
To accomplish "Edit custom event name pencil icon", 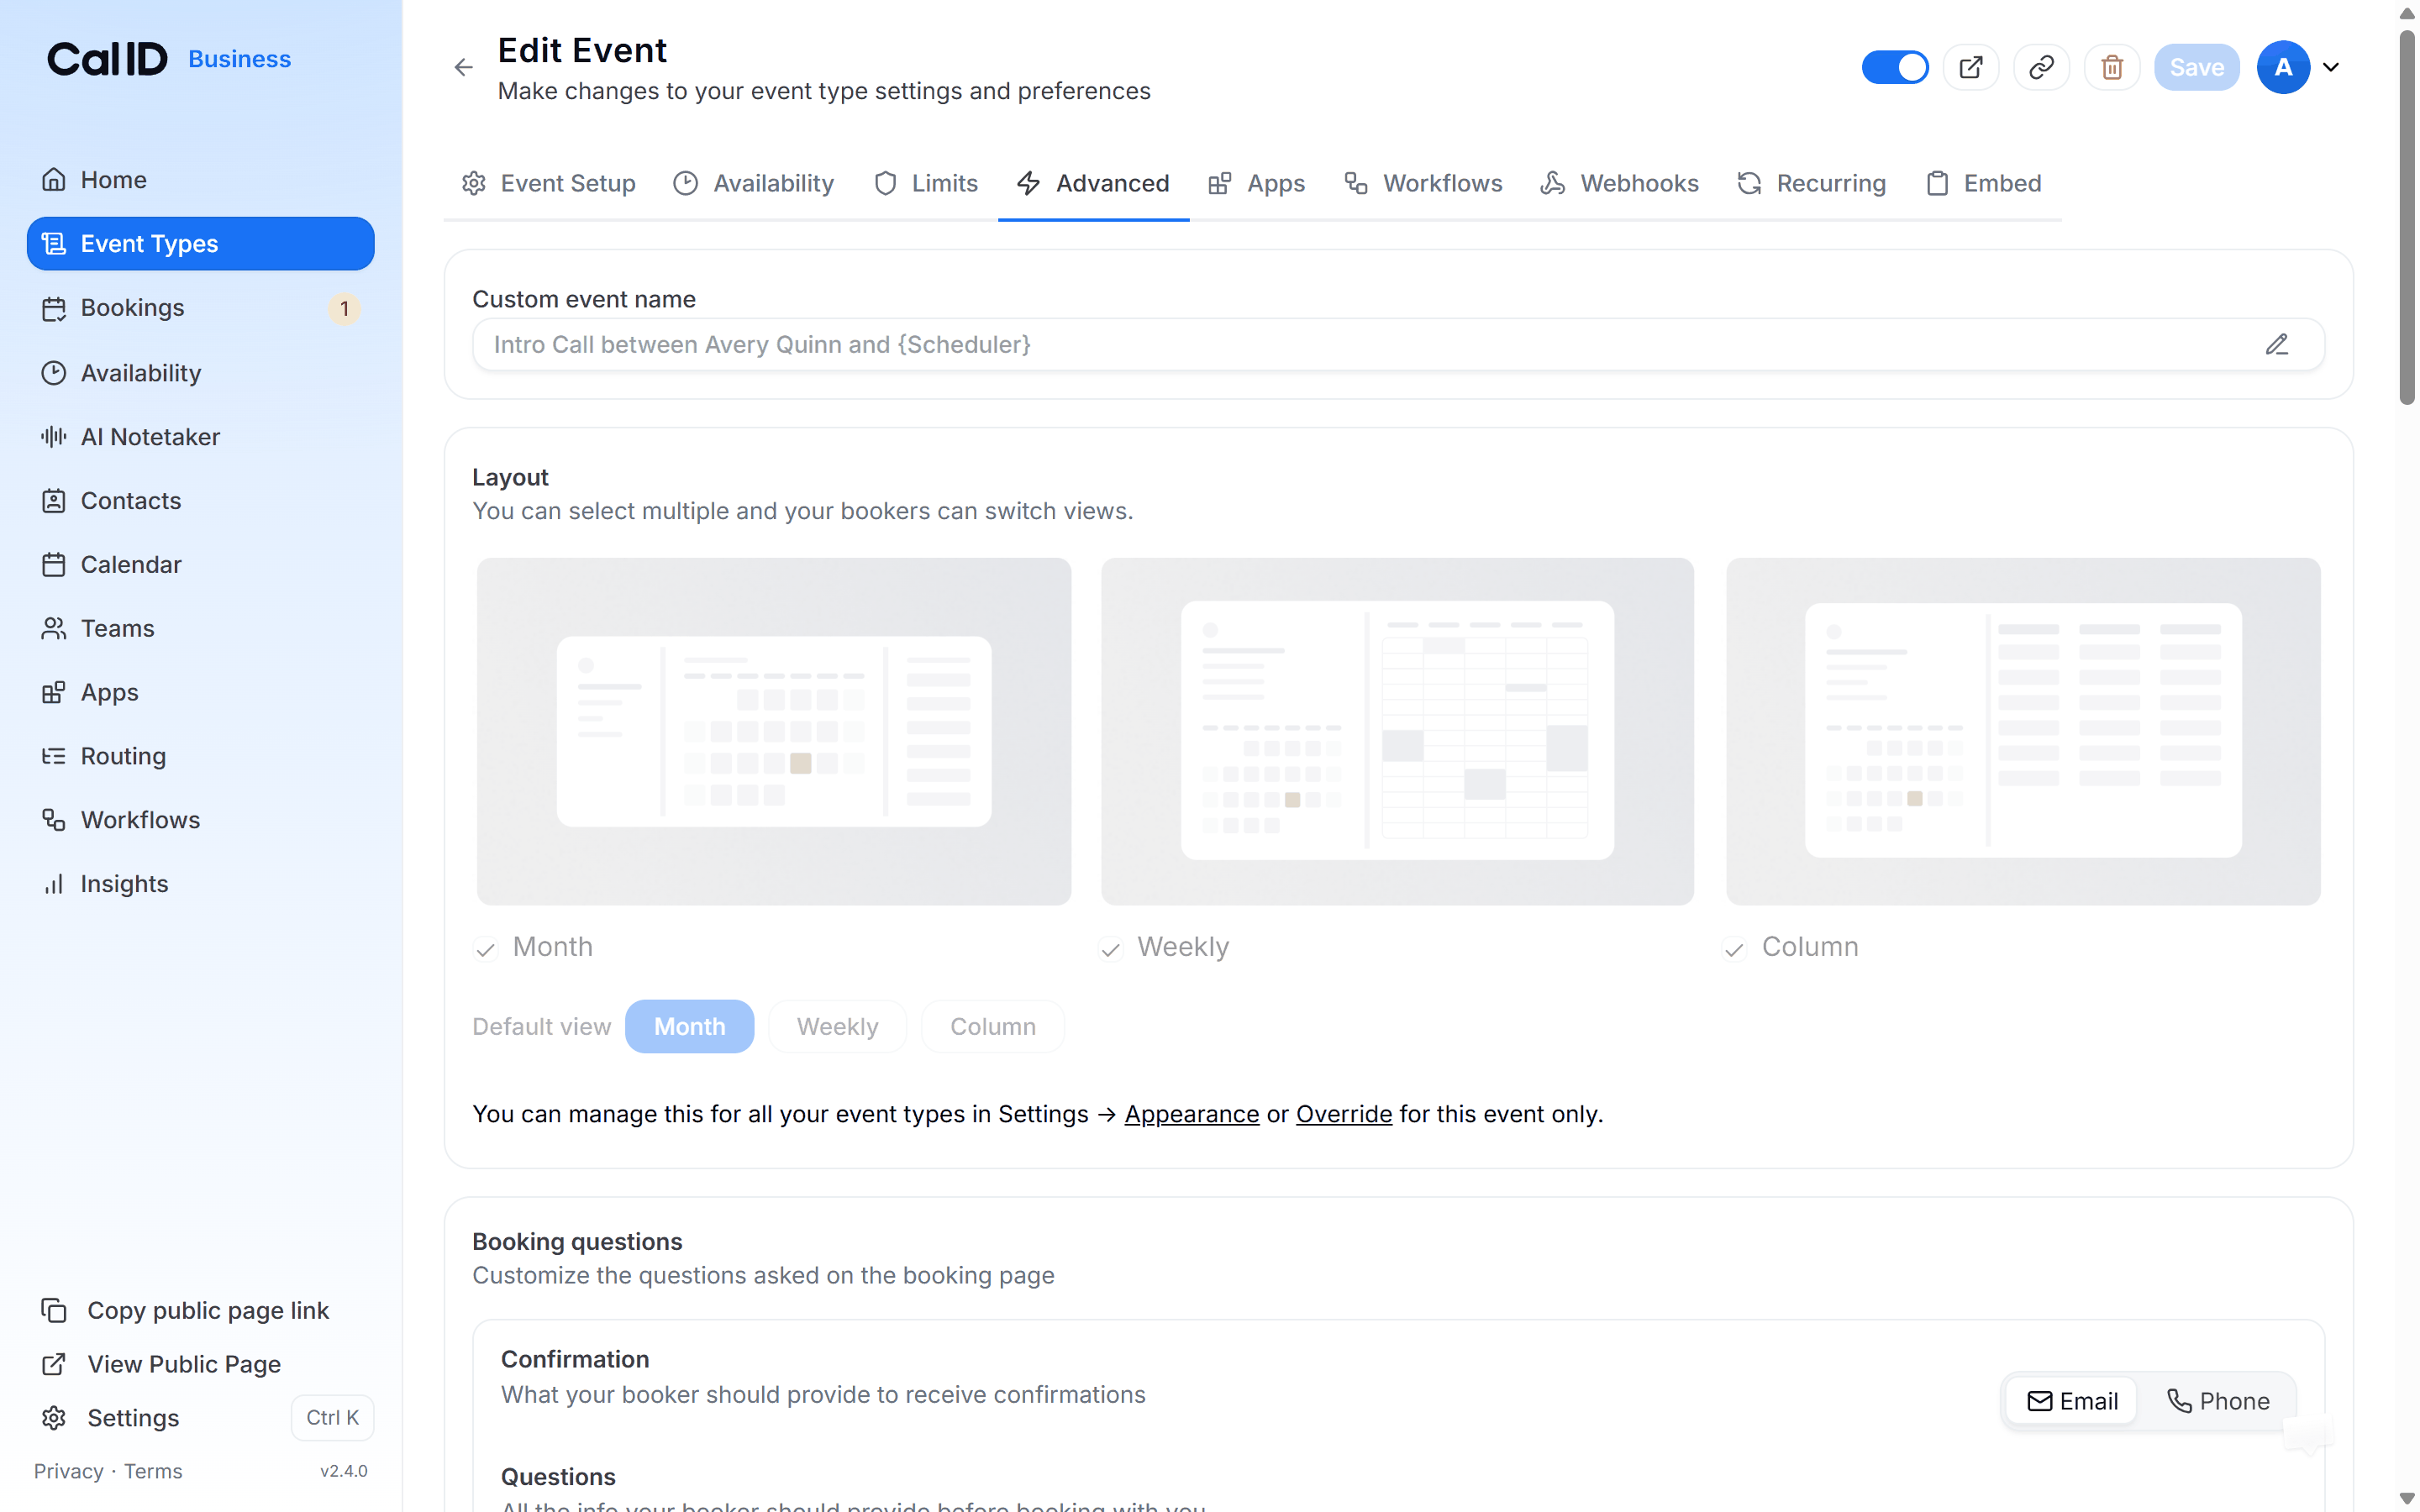I will [x=2277, y=344].
